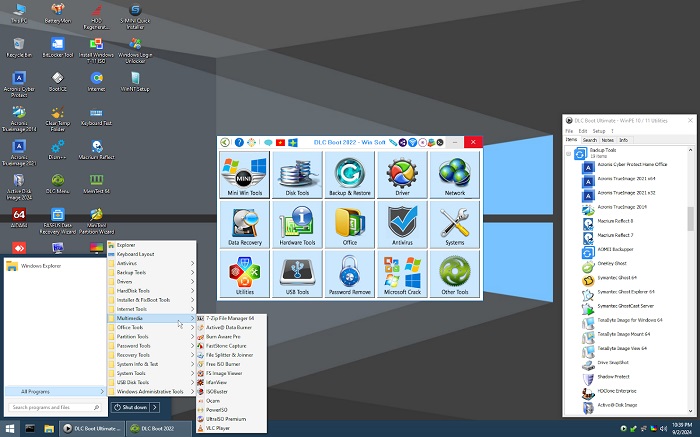700x437 pixels.
Task: Launch VLC Player from Multimedia submenu
Action: [x=231, y=428]
